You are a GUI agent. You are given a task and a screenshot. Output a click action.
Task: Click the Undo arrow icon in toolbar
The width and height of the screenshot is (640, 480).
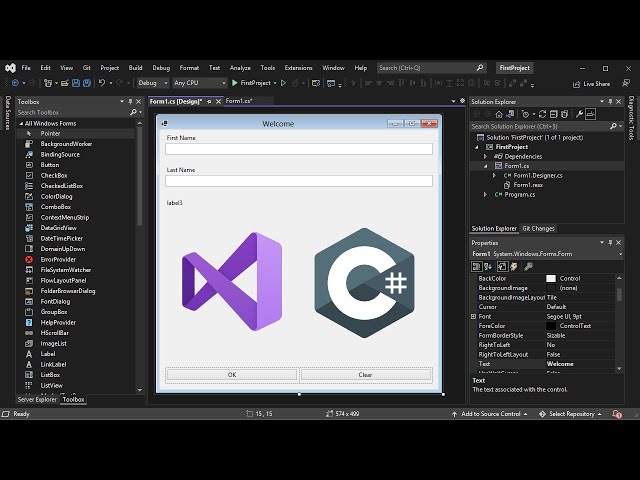(x=102, y=83)
